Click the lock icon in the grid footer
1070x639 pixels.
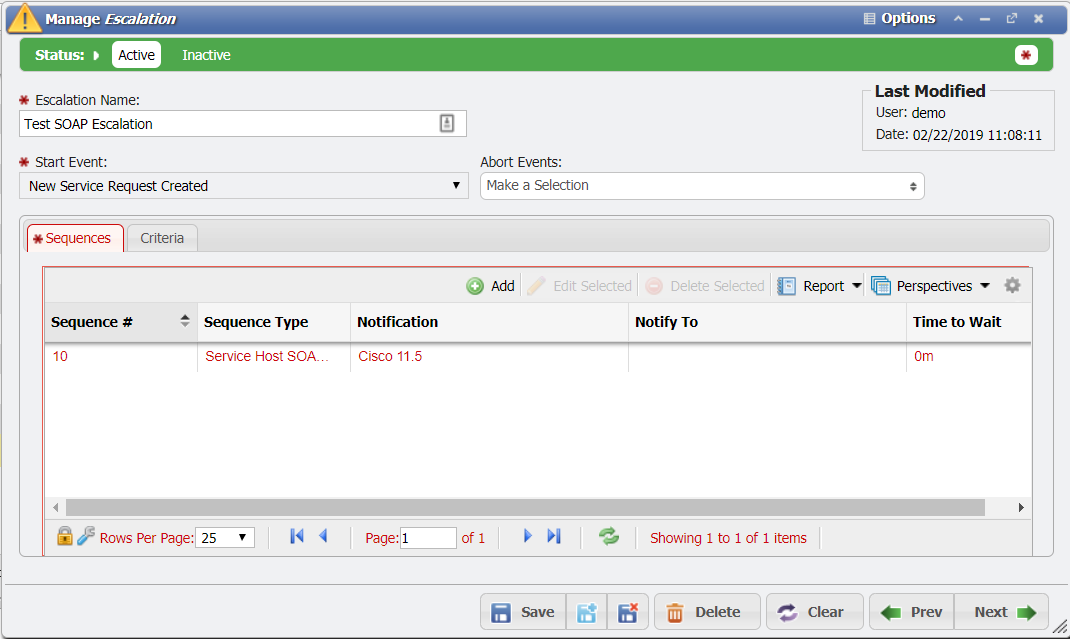(65, 537)
